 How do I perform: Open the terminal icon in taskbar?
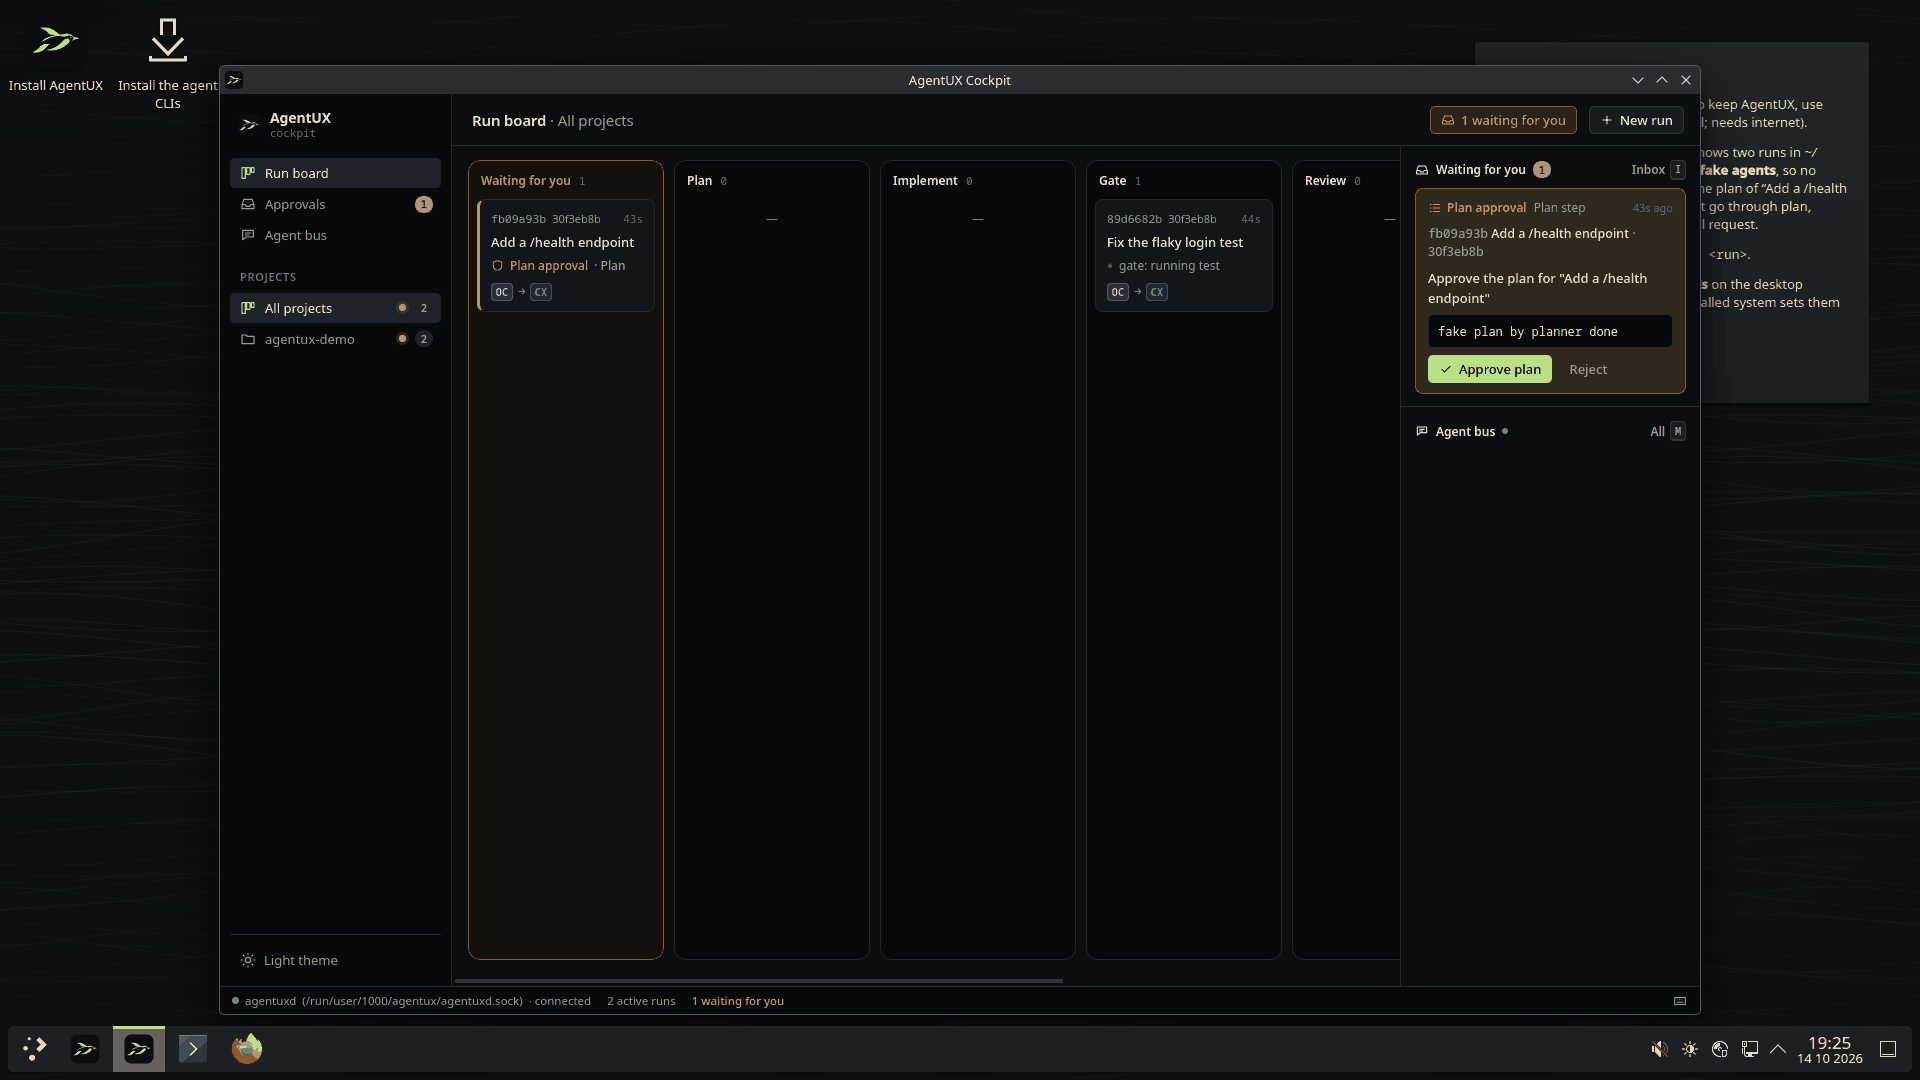pyautogui.click(x=193, y=1048)
